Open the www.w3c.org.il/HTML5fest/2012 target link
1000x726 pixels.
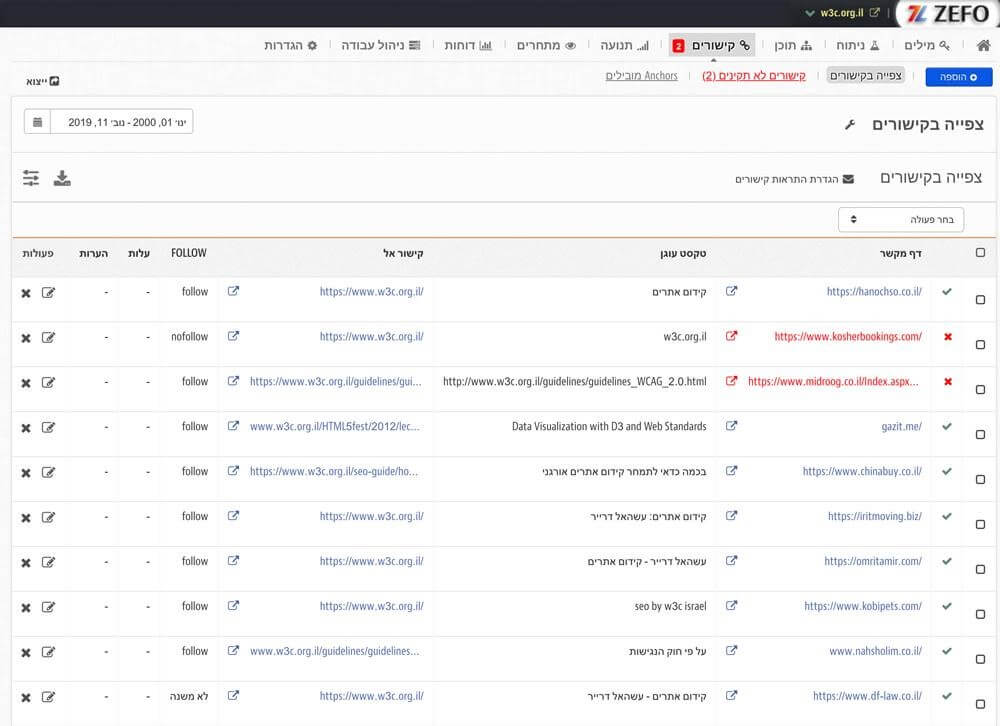pos(335,426)
